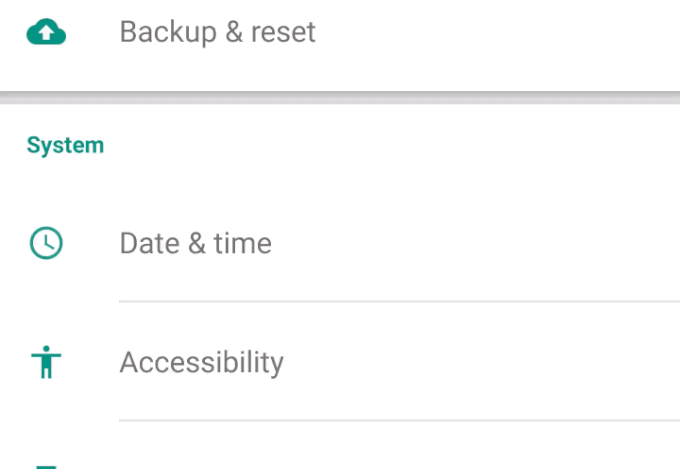Tap the divider line below Date & time
Image resolution: width=680 pixels, height=469 pixels.
coord(400,301)
